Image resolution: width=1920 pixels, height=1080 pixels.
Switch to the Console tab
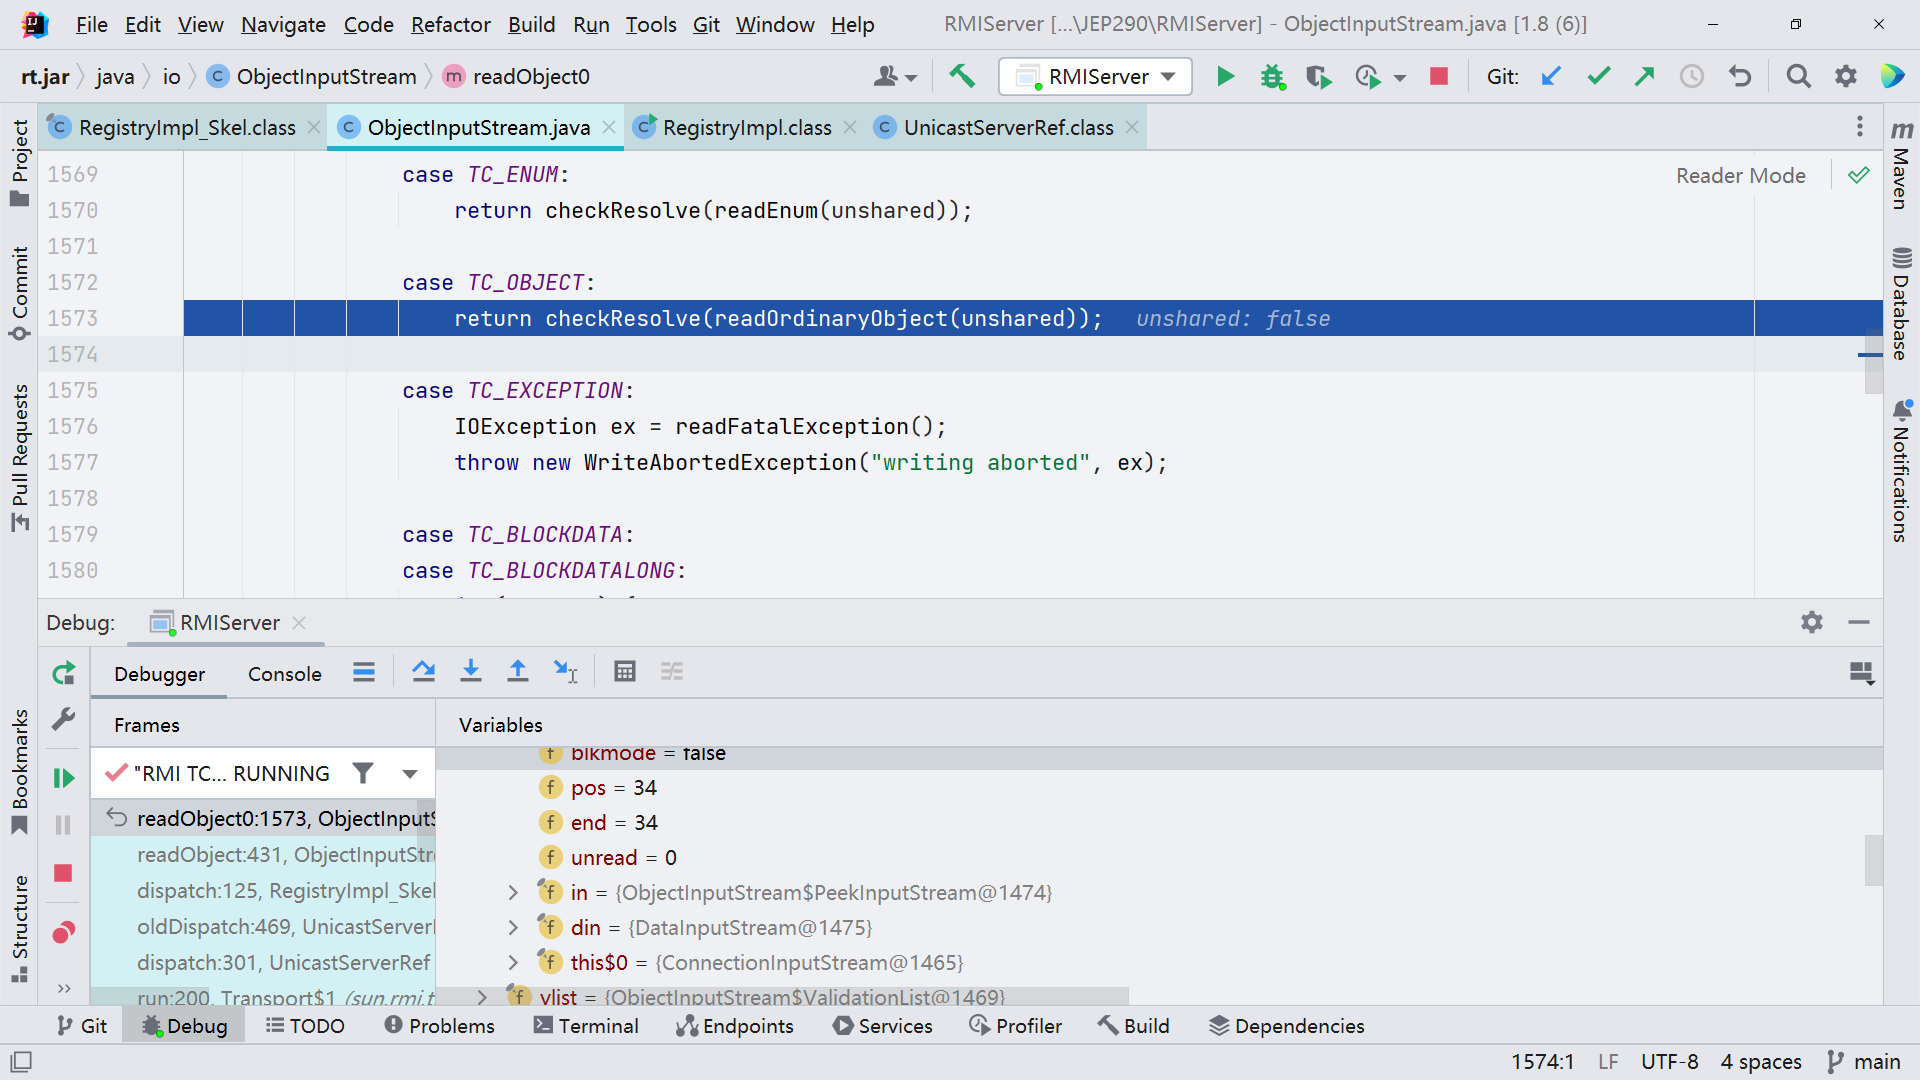(x=284, y=674)
